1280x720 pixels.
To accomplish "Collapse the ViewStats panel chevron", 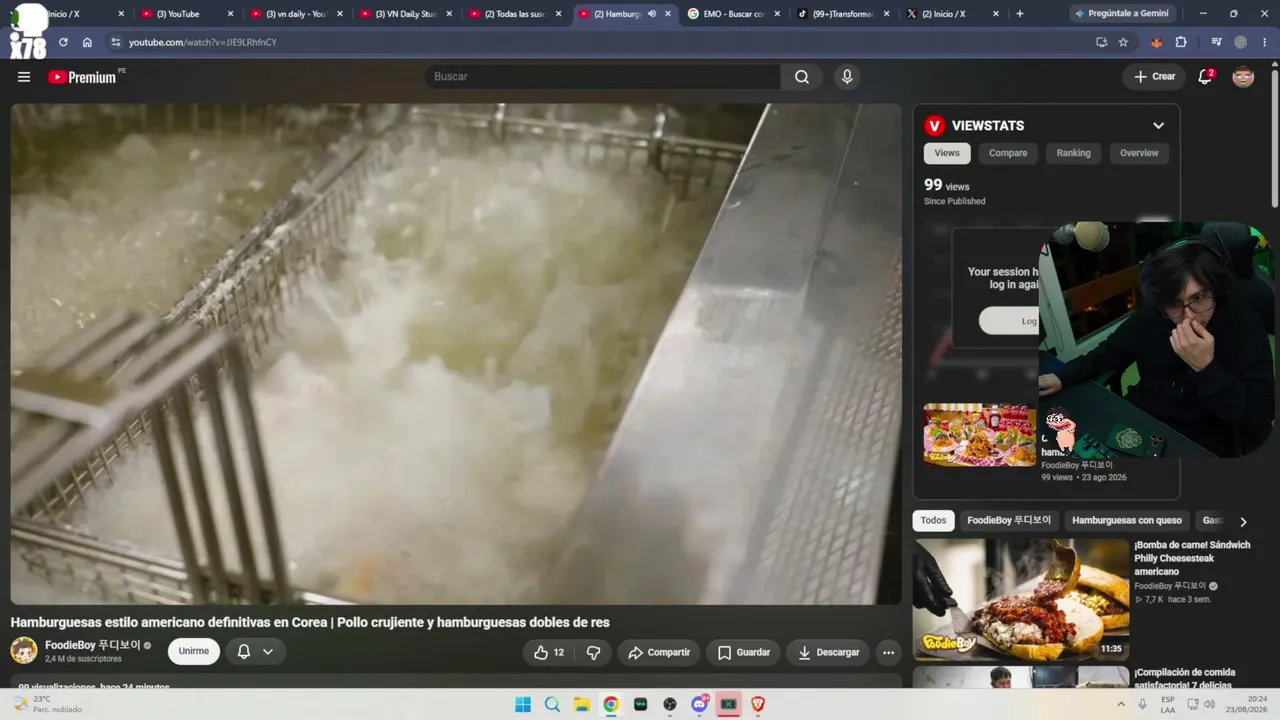I will coord(1158,125).
